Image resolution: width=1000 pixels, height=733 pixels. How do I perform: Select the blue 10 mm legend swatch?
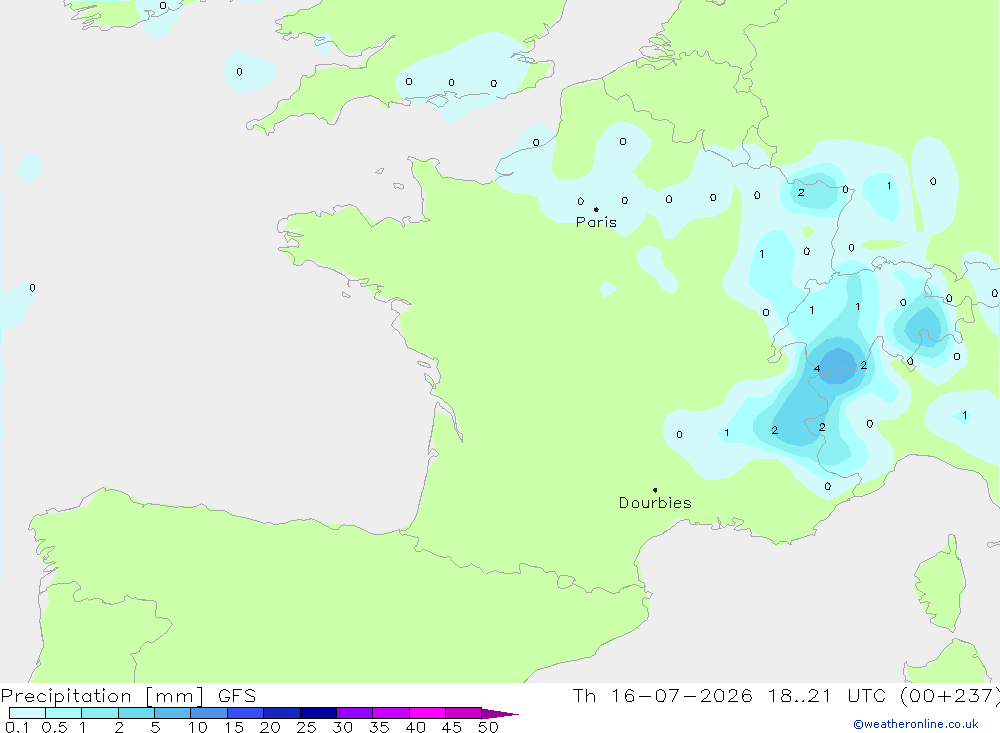coord(209,713)
